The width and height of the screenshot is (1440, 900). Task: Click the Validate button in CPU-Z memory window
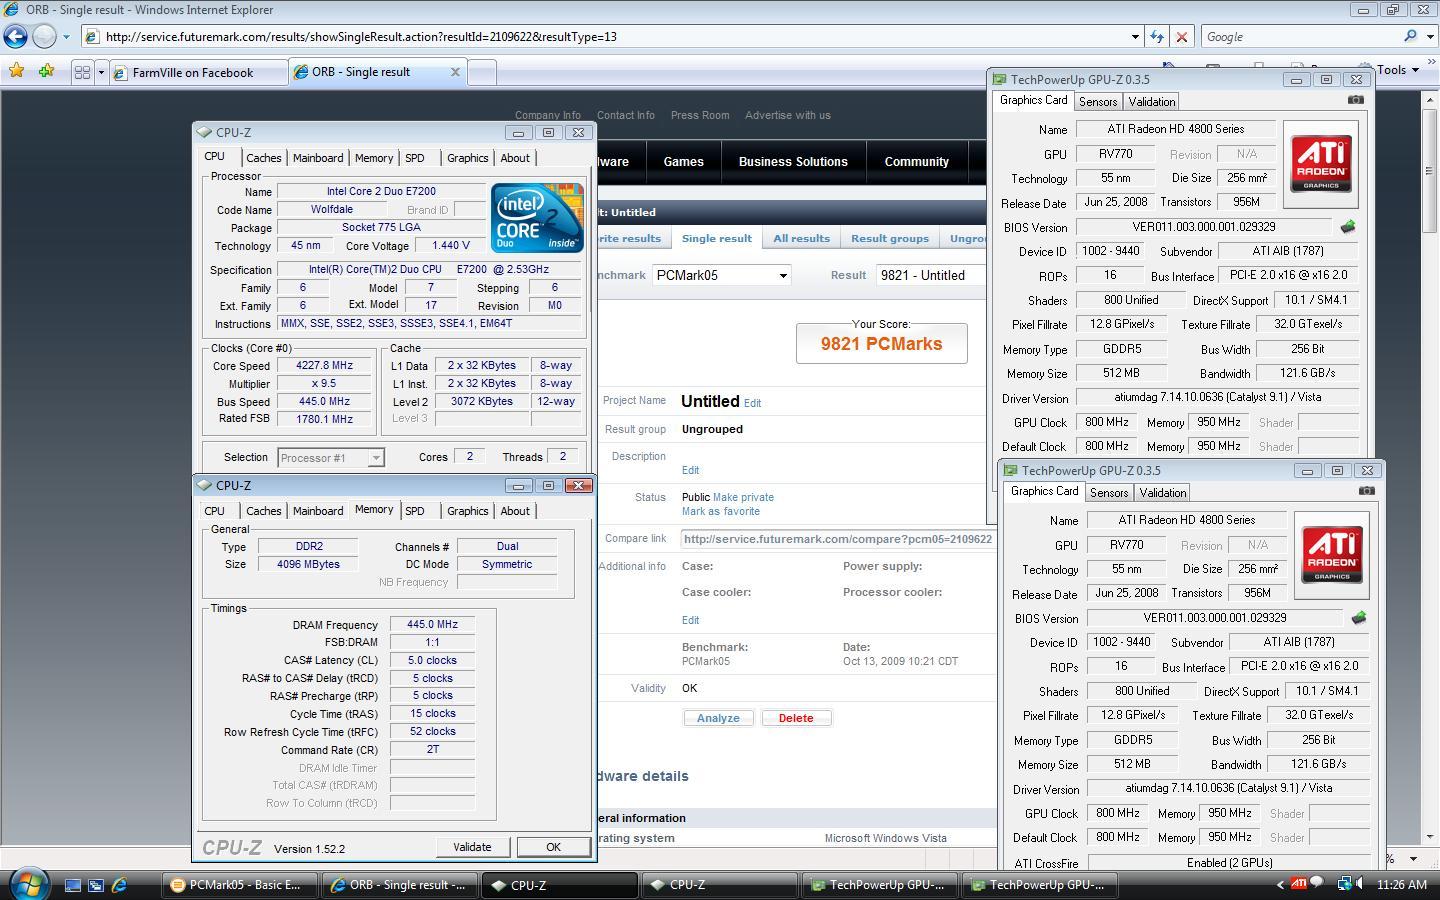[x=472, y=847]
